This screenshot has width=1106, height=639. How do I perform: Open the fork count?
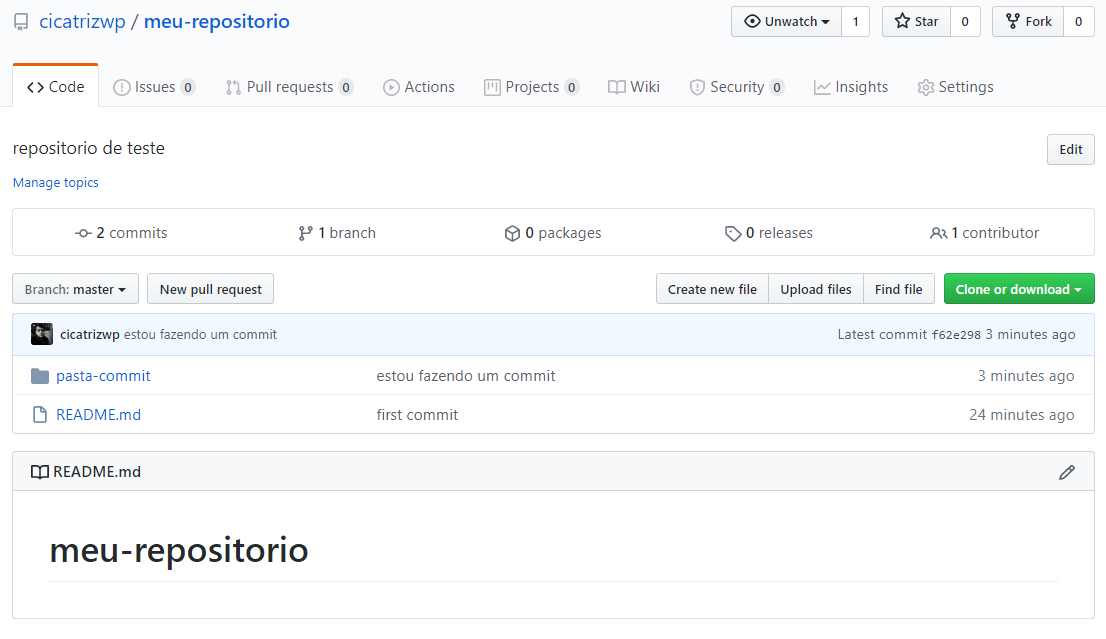pyautogui.click(x=1078, y=22)
